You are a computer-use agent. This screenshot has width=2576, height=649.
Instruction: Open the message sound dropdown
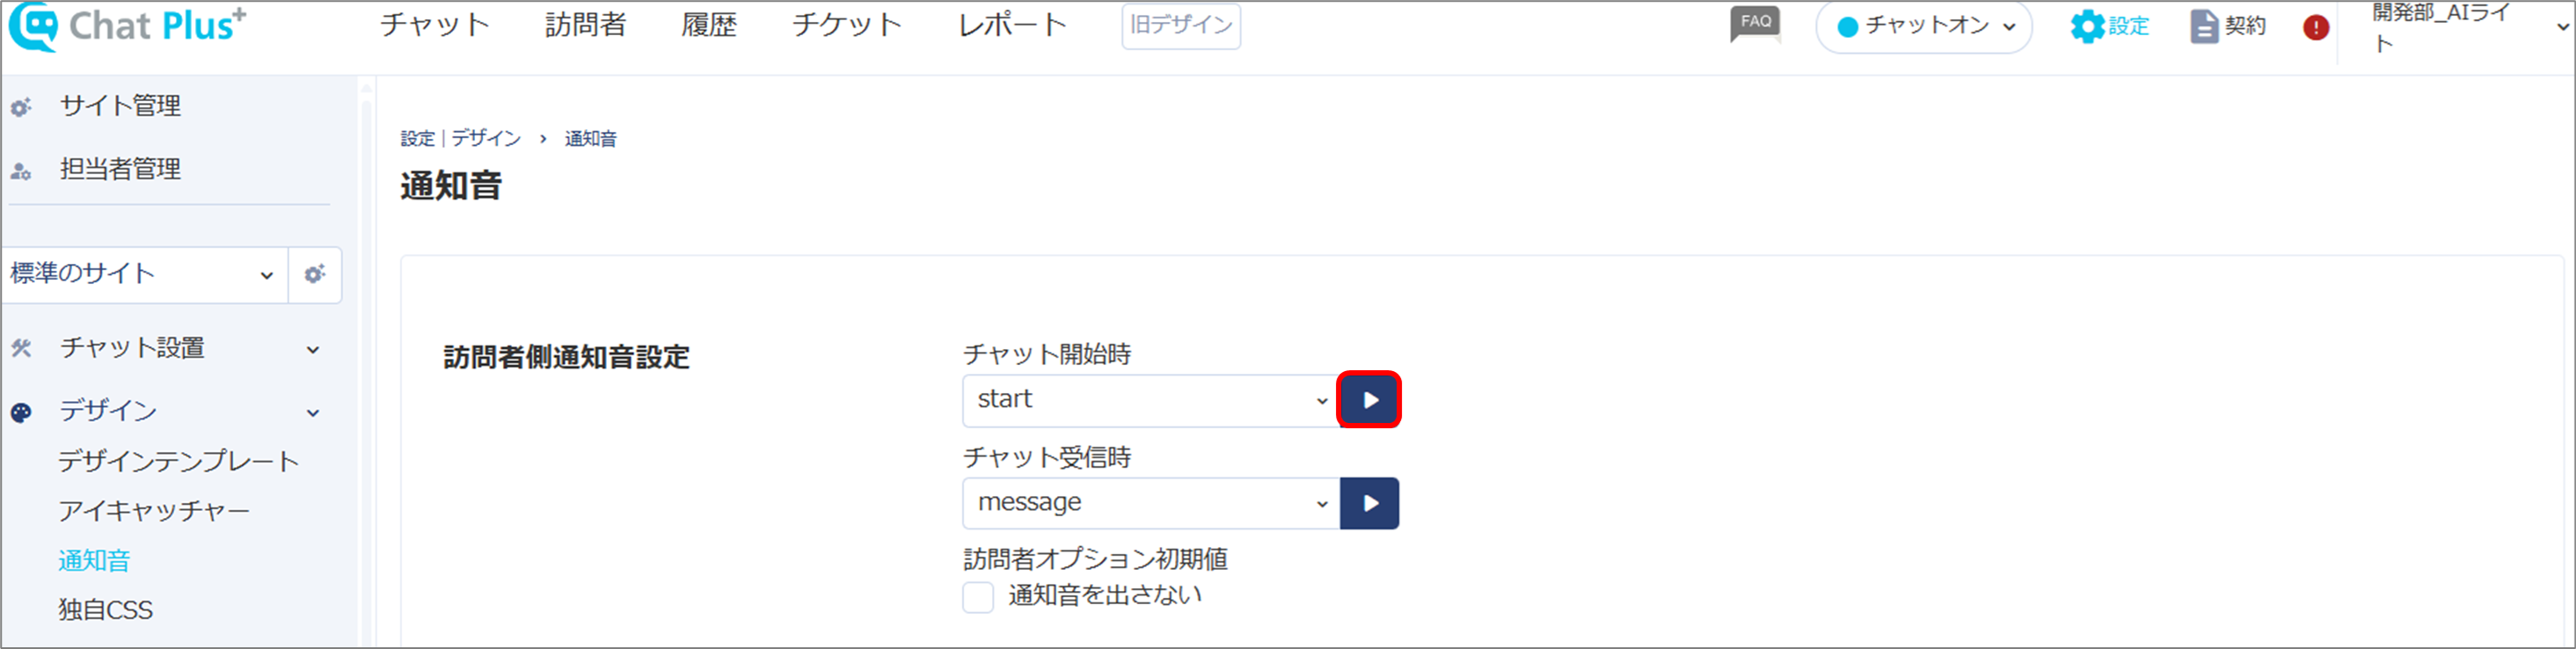coord(1151,503)
